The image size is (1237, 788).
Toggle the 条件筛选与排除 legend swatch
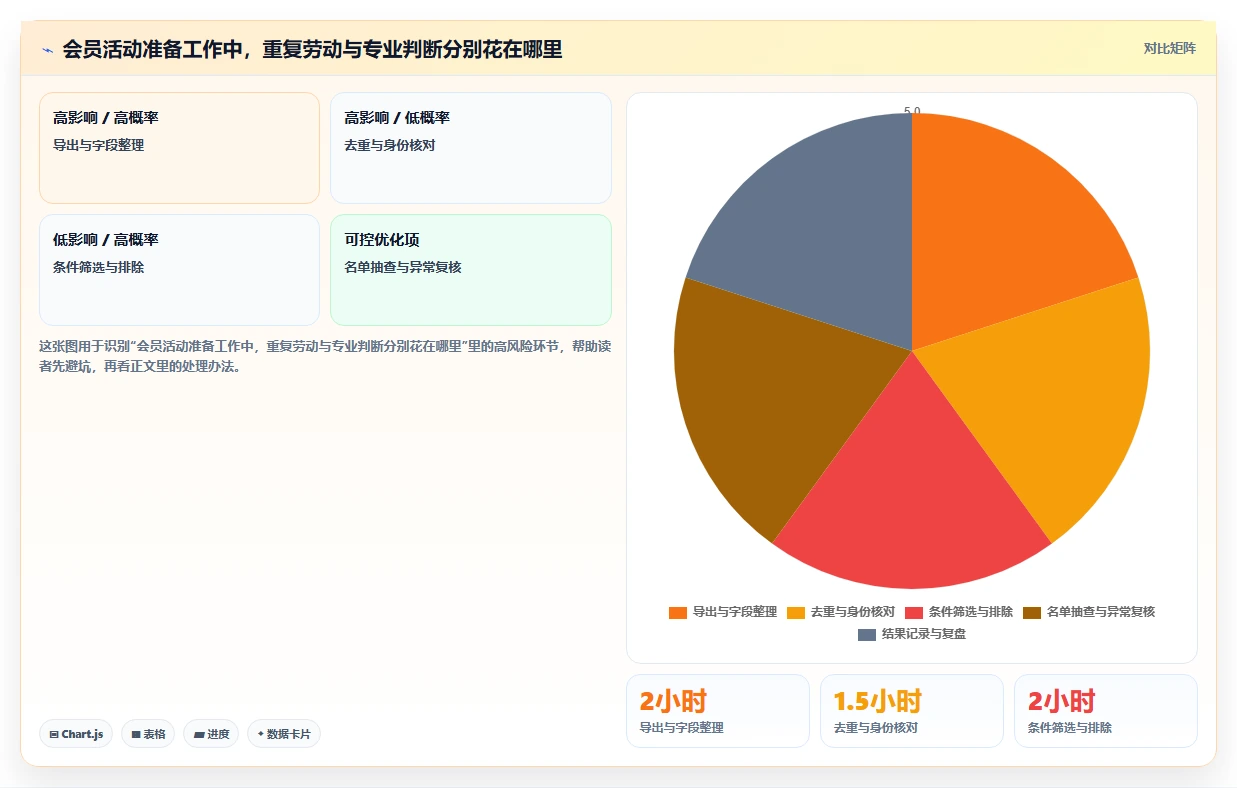point(914,612)
